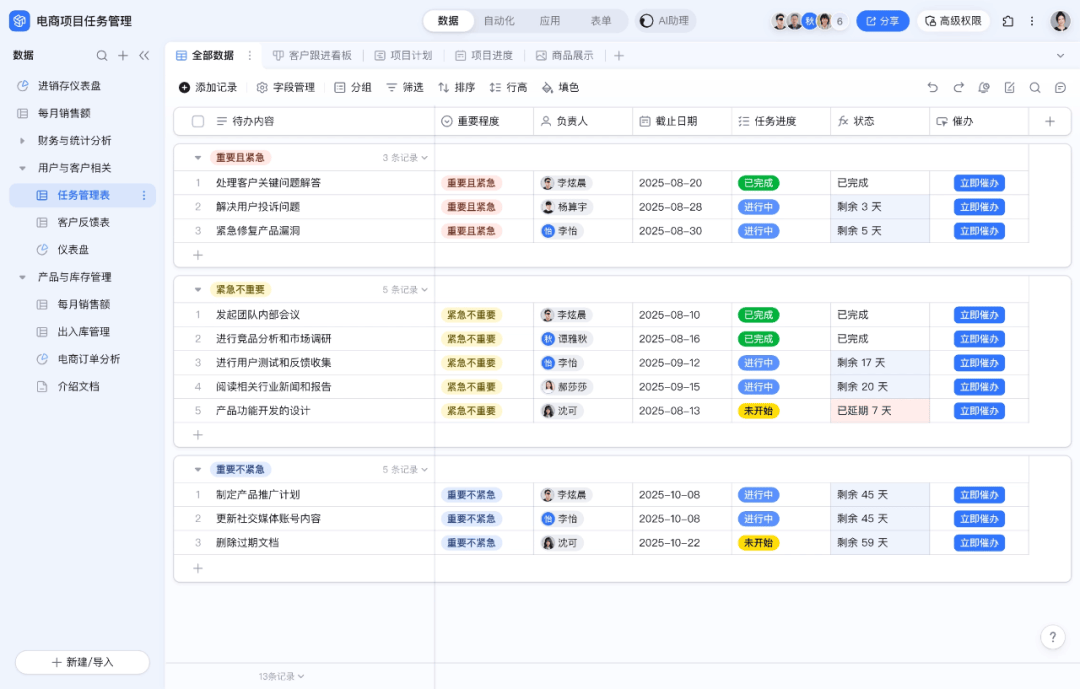The width and height of the screenshot is (1080, 689).
Task: Open 进行中 status on 制定产品推广计划
Action: click(x=757, y=494)
